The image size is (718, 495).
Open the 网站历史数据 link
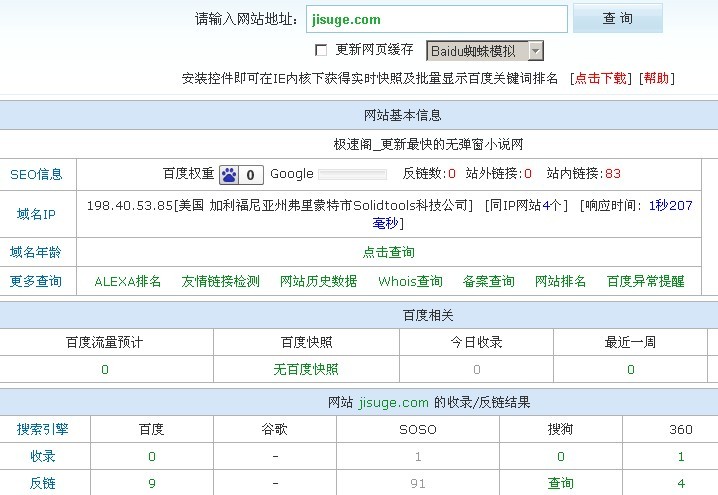[318, 281]
